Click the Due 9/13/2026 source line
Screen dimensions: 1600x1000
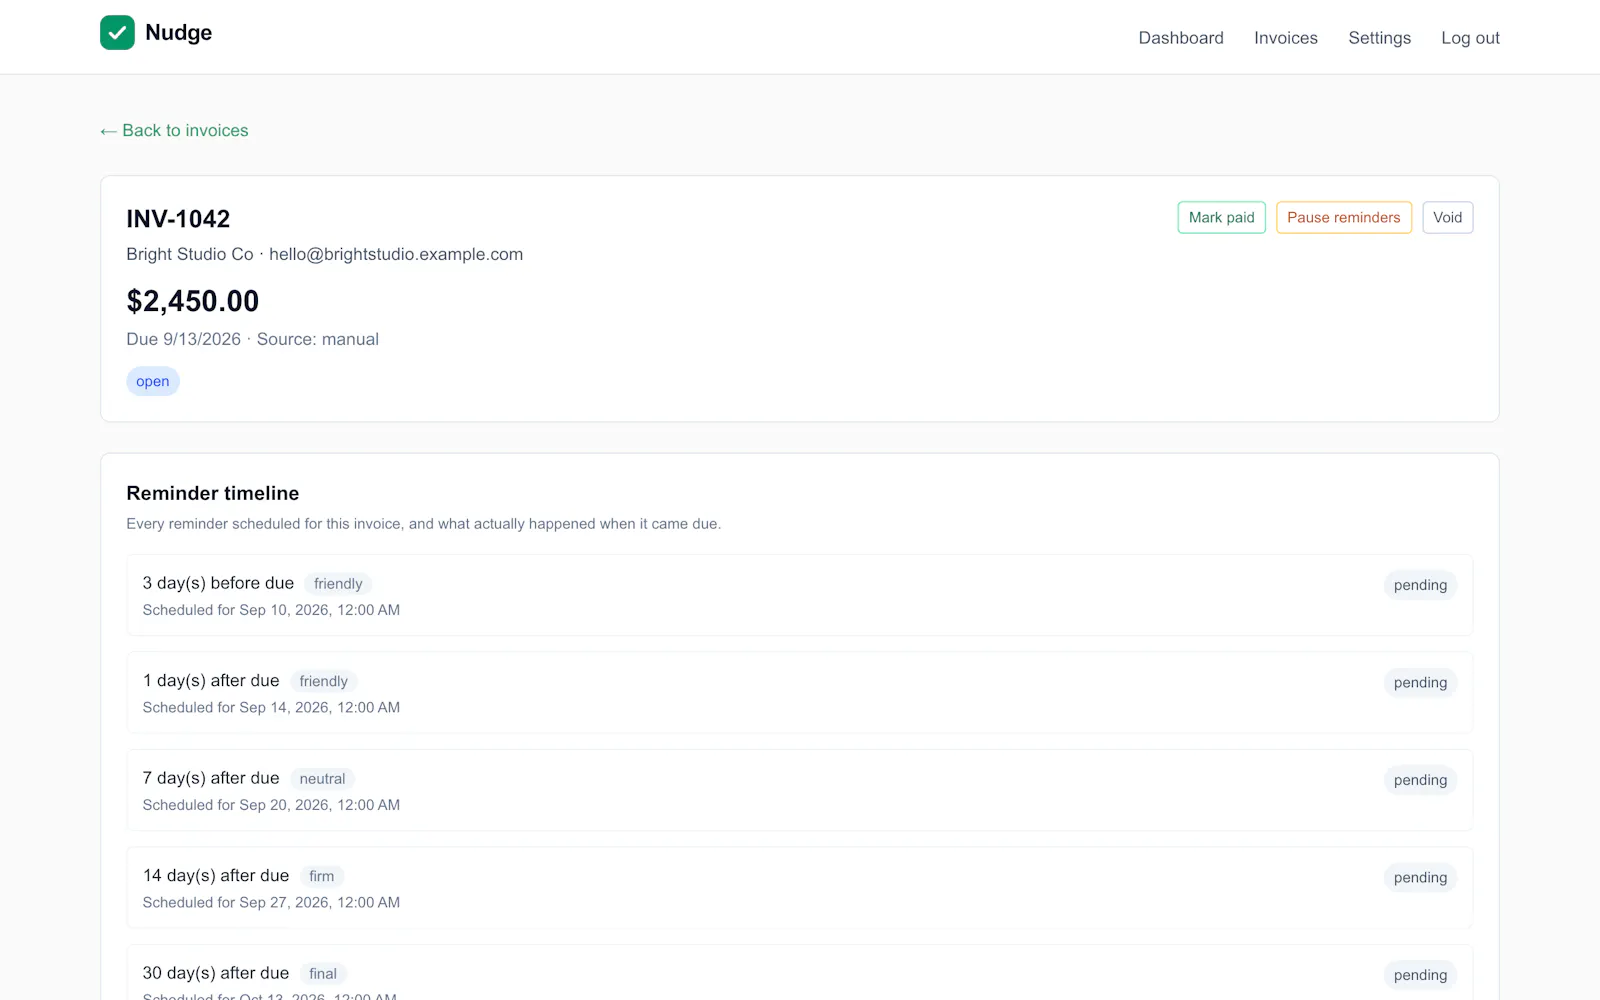pyautogui.click(x=252, y=339)
